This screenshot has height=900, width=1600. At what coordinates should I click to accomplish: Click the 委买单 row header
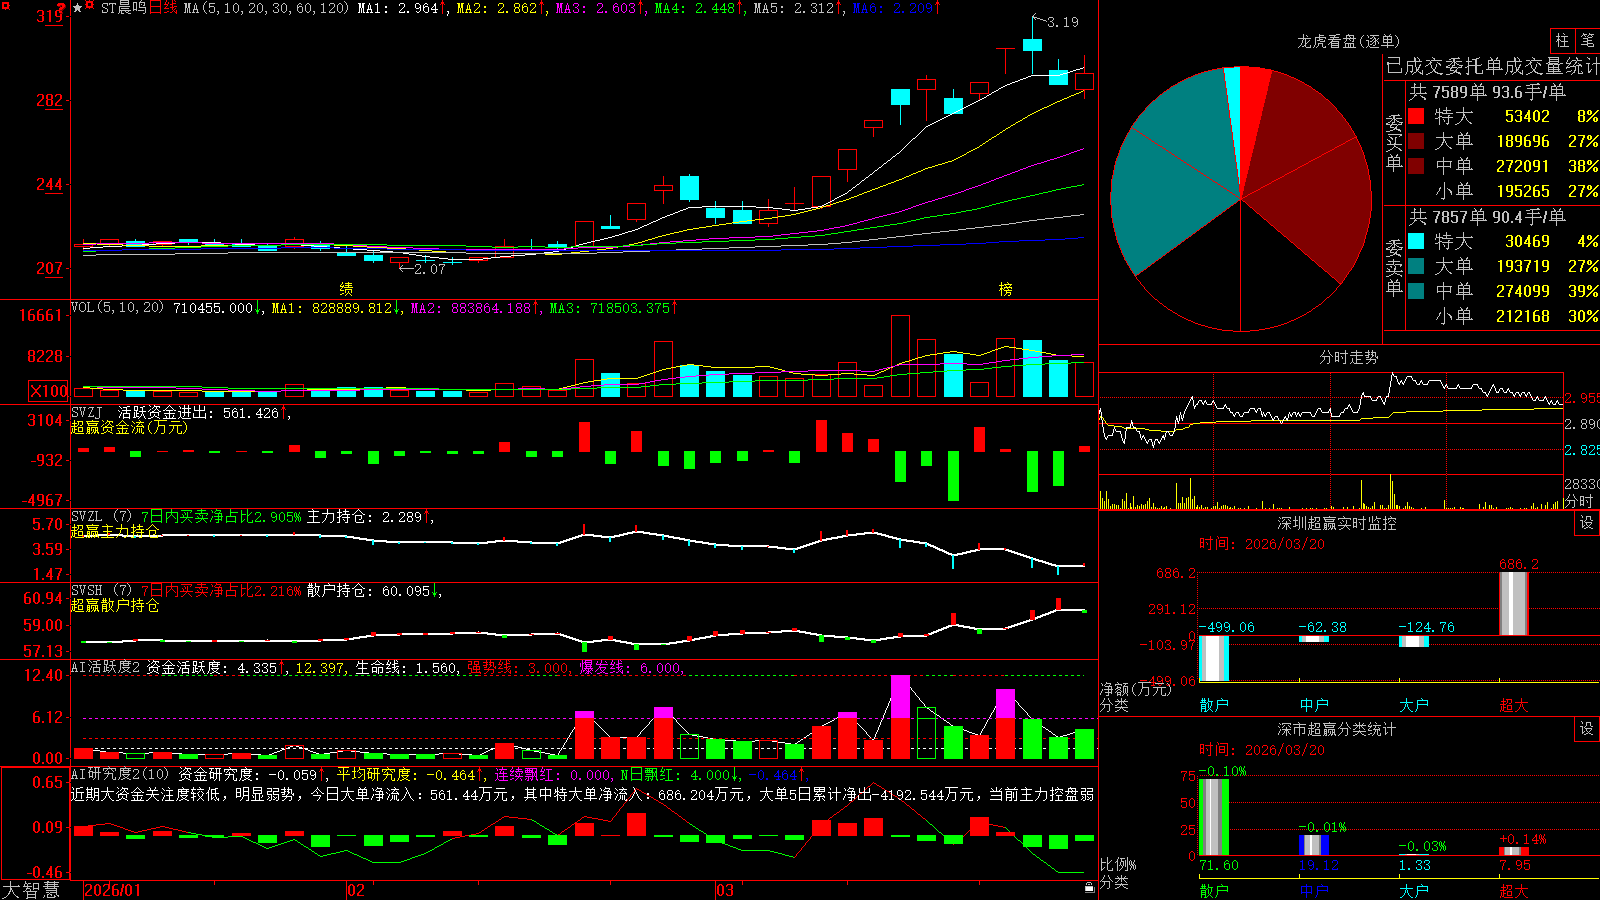(1394, 142)
